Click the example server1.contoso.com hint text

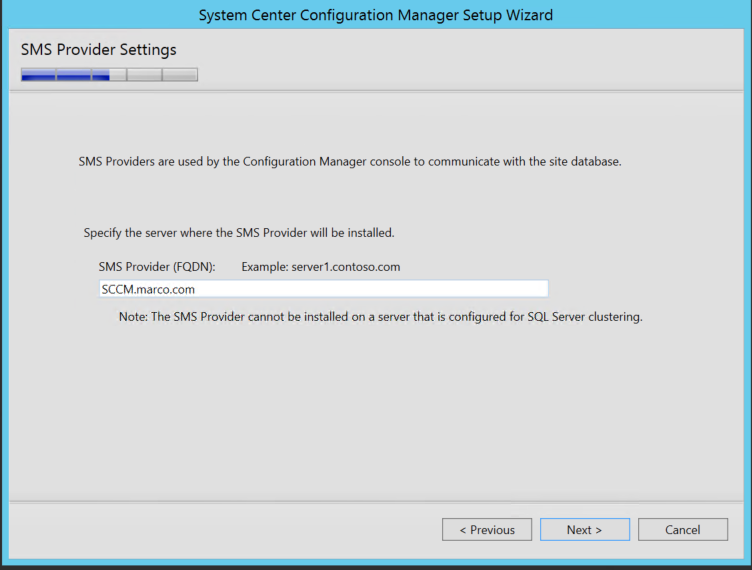[321, 267]
